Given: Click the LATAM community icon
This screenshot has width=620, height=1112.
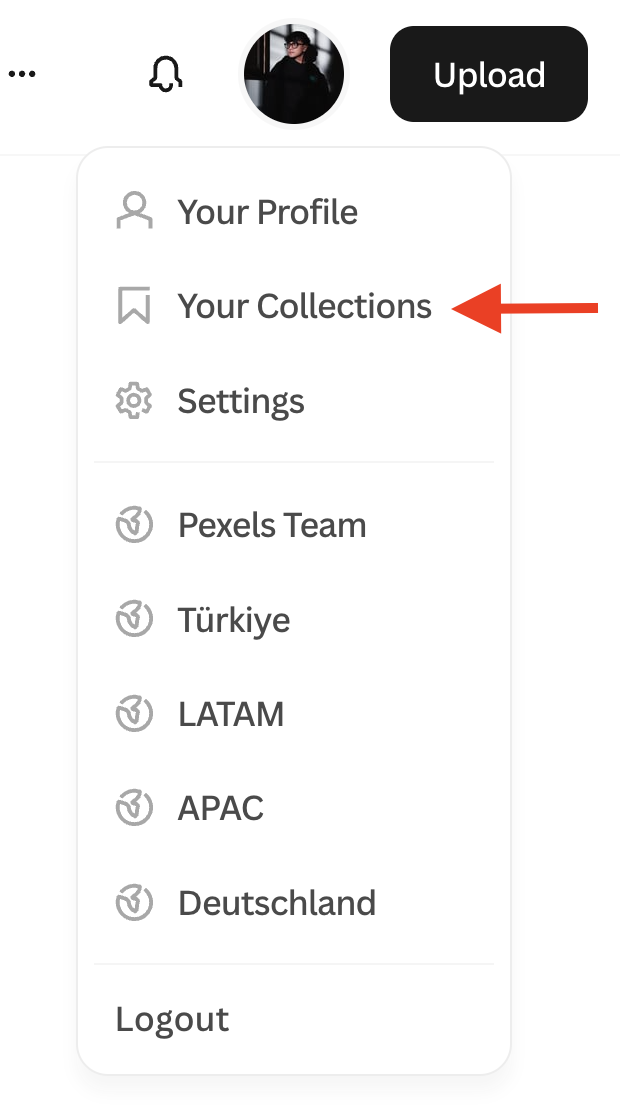Looking at the screenshot, I should point(134,714).
